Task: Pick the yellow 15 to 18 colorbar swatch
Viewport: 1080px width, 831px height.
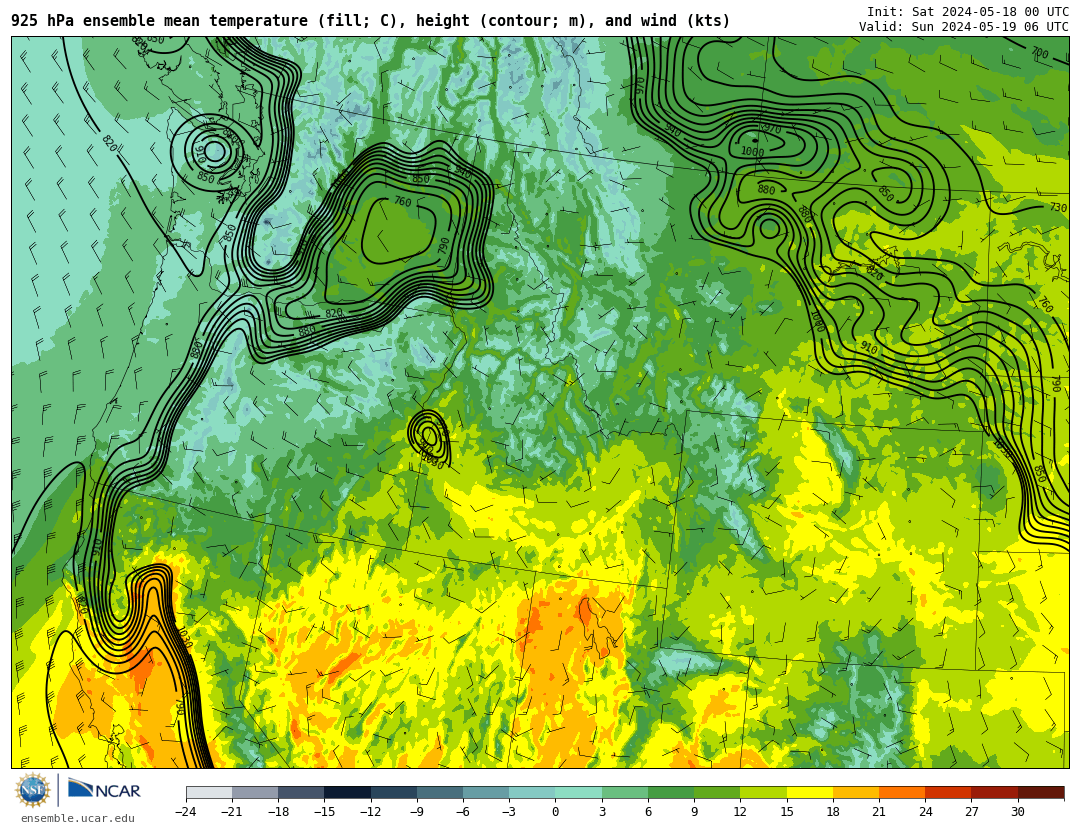Action: click(809, 792)
